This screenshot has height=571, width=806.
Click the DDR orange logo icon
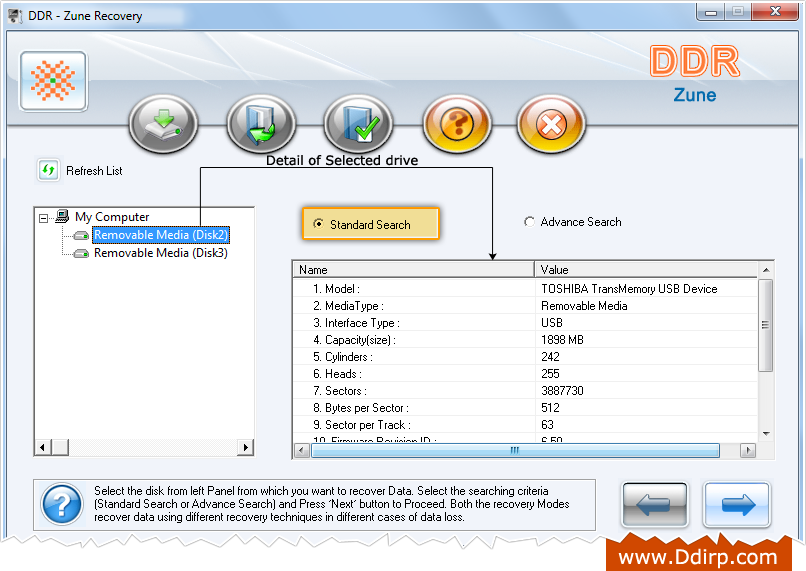point(53,81)
